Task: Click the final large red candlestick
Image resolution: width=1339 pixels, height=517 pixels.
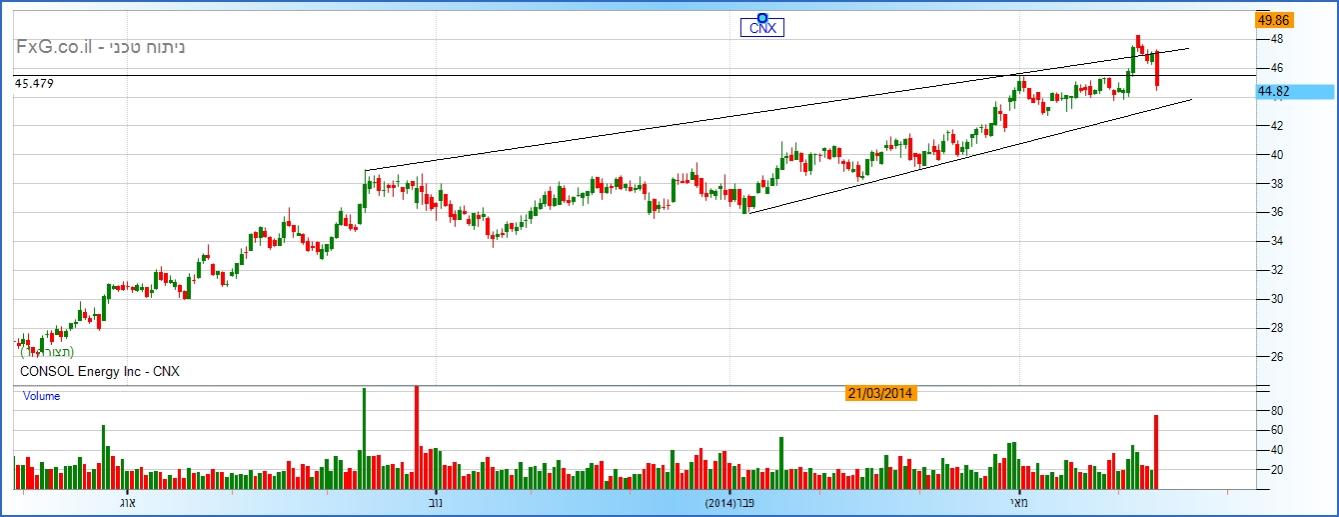Action: pyautogui.click(x=1157, y=70)
